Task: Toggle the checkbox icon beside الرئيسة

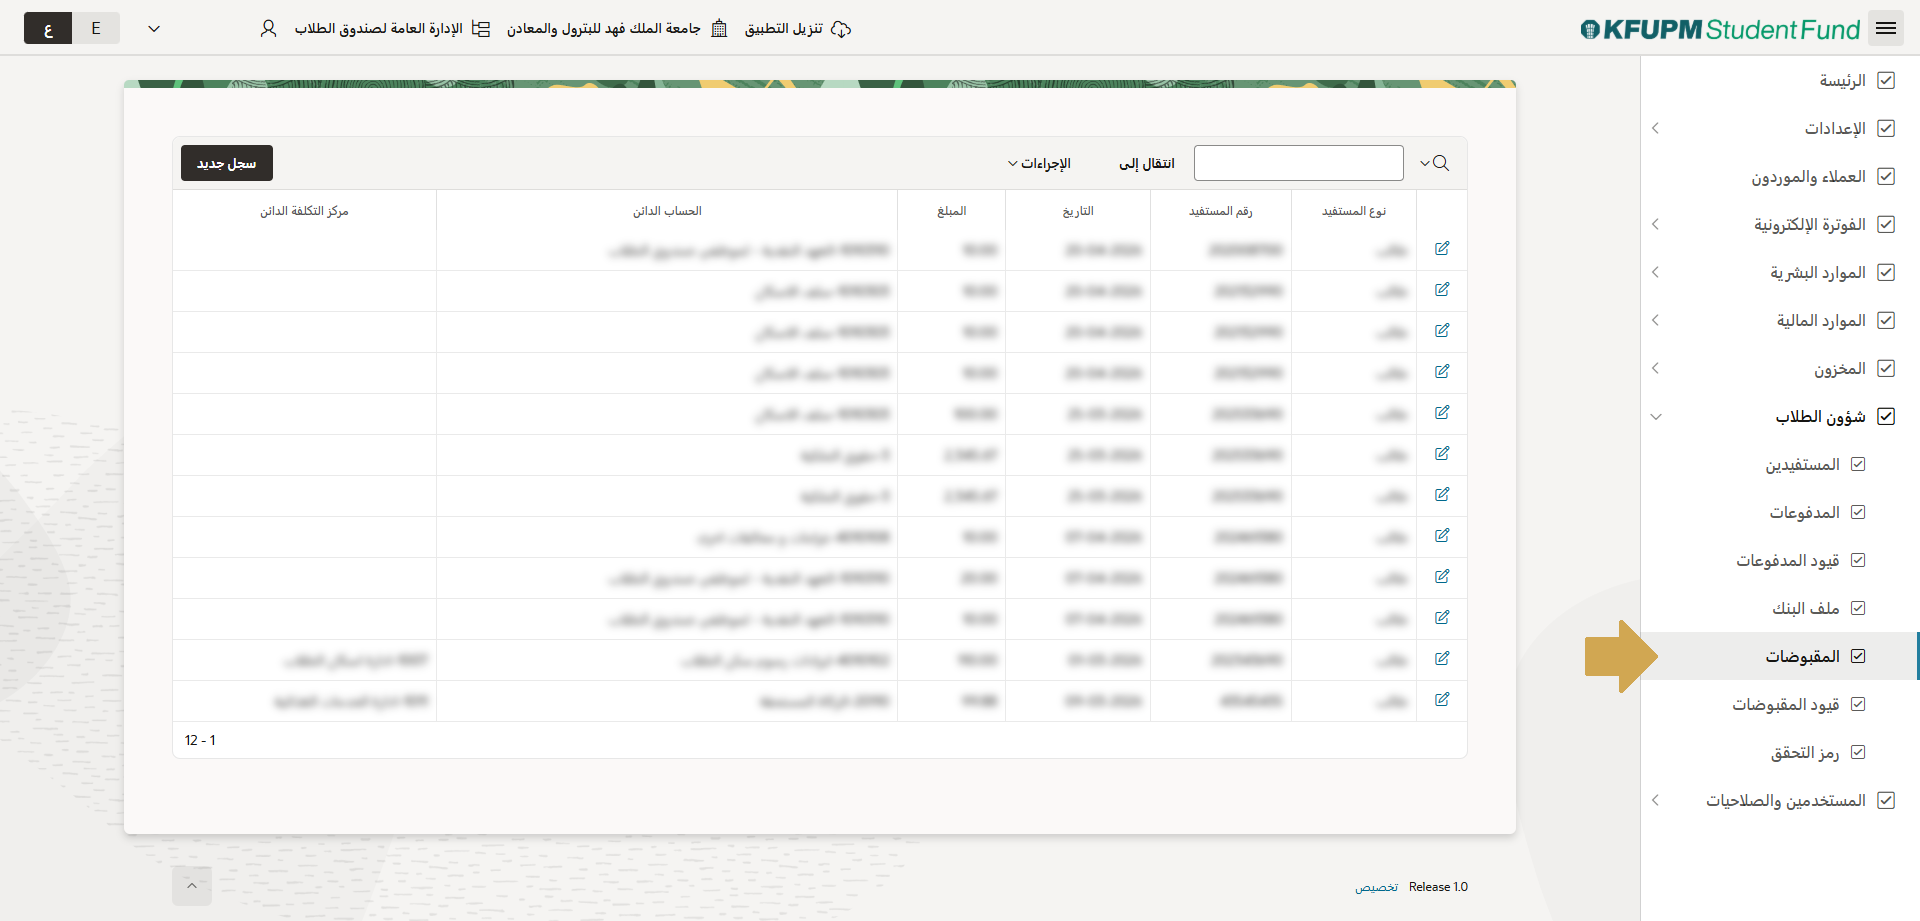Action: coord(1886,80)
